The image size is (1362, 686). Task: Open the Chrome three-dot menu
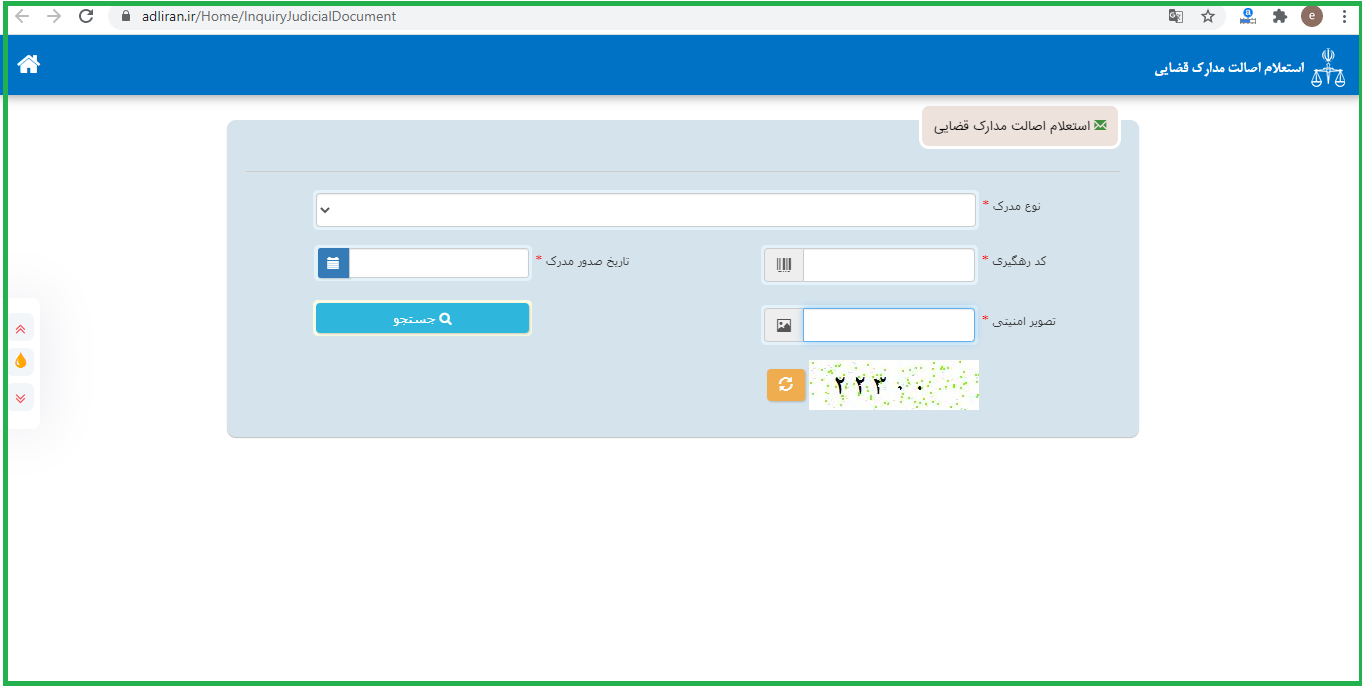coord(1344,16)
